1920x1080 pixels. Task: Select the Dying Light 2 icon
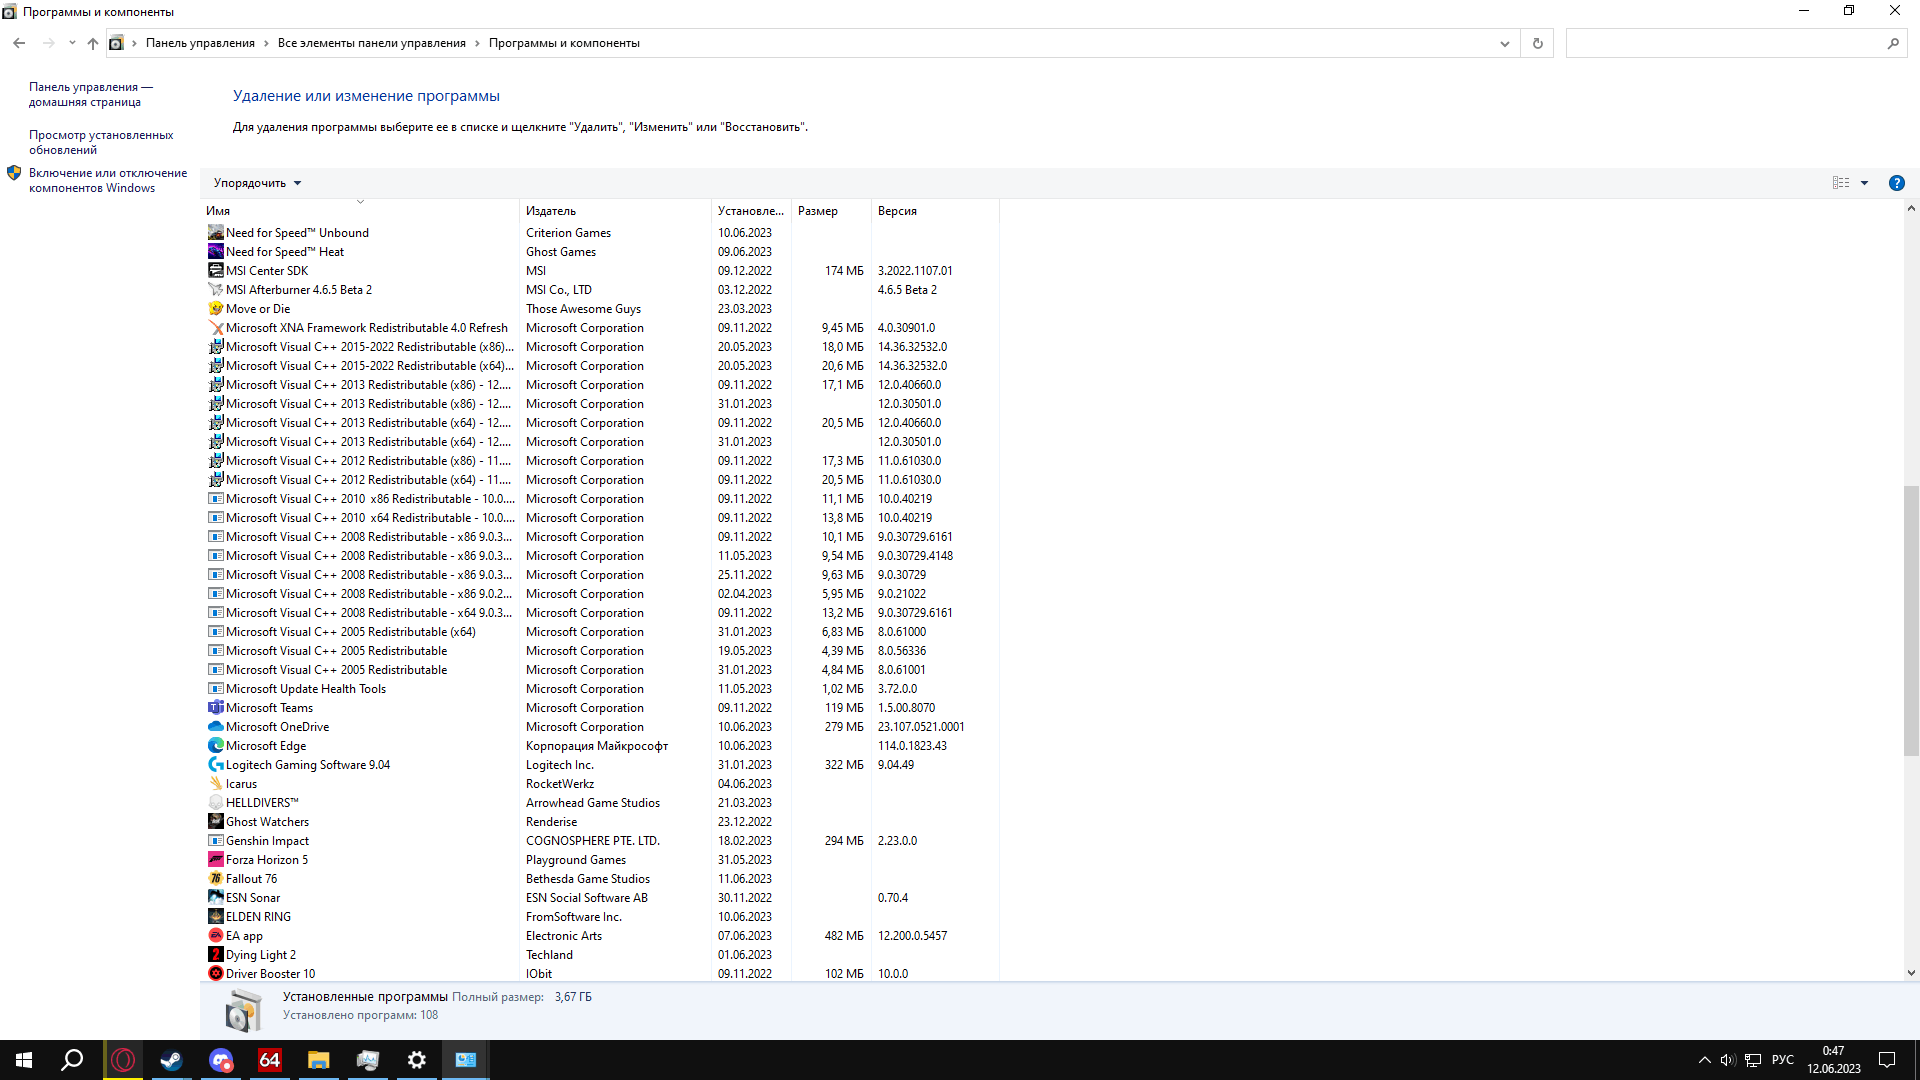(215, 954)
